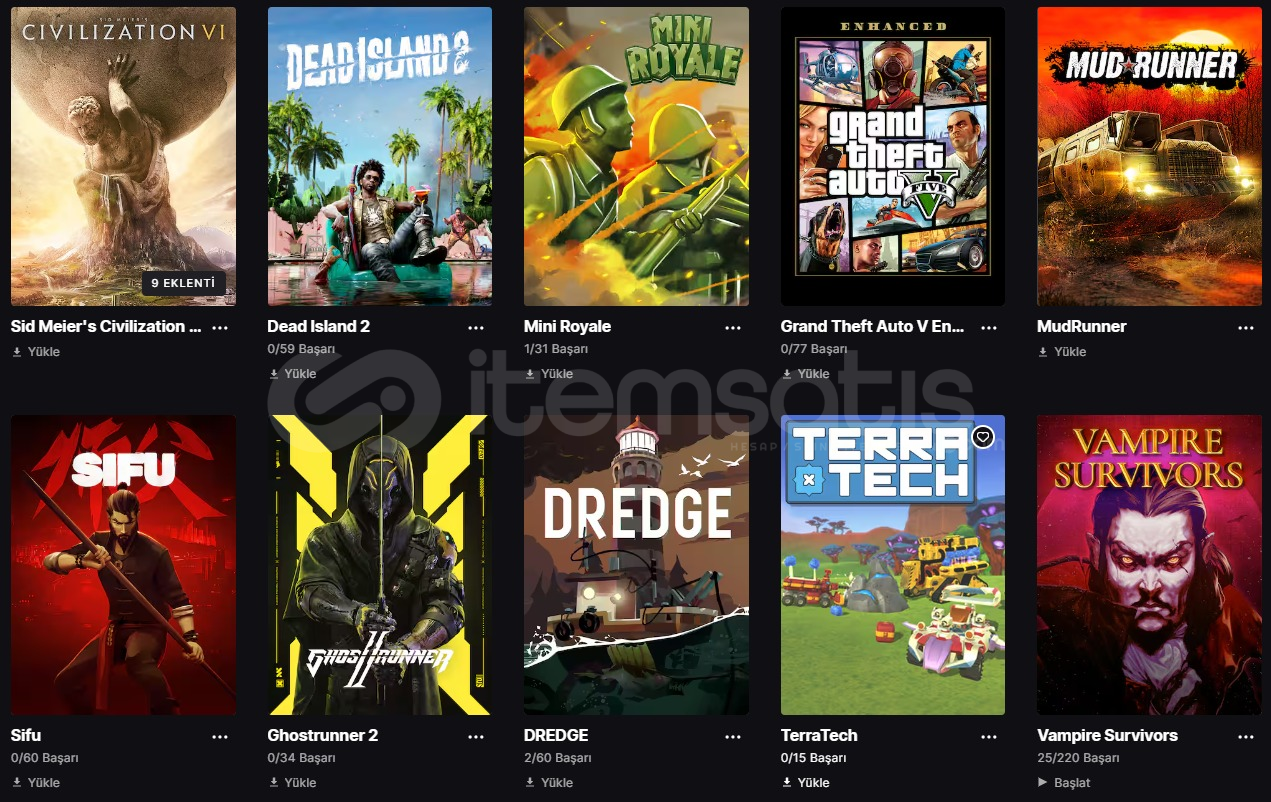The height and width of the screenshot is (802, 1271).
Task: Open options menu for Ghostrunner 2
Action: tap(476, 736)
